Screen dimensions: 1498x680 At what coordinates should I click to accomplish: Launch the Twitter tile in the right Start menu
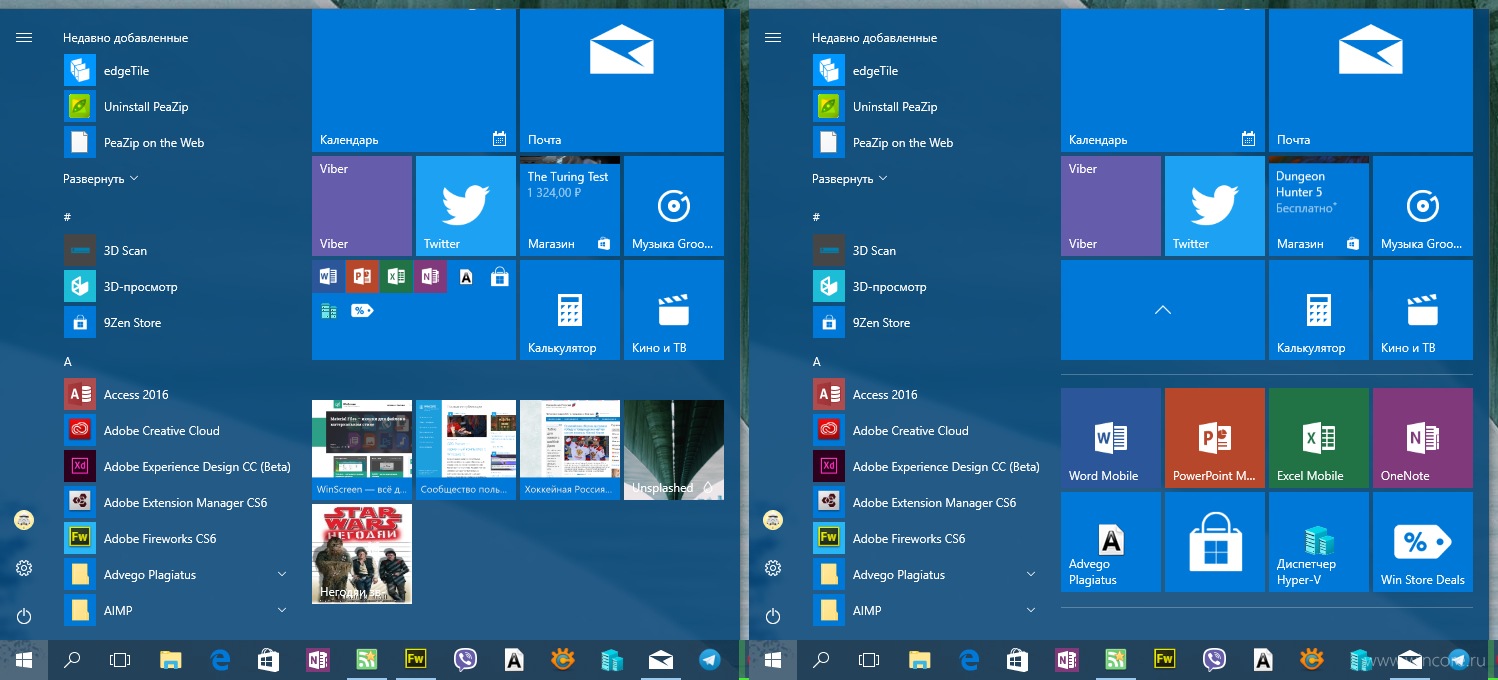pos(1215,206)
